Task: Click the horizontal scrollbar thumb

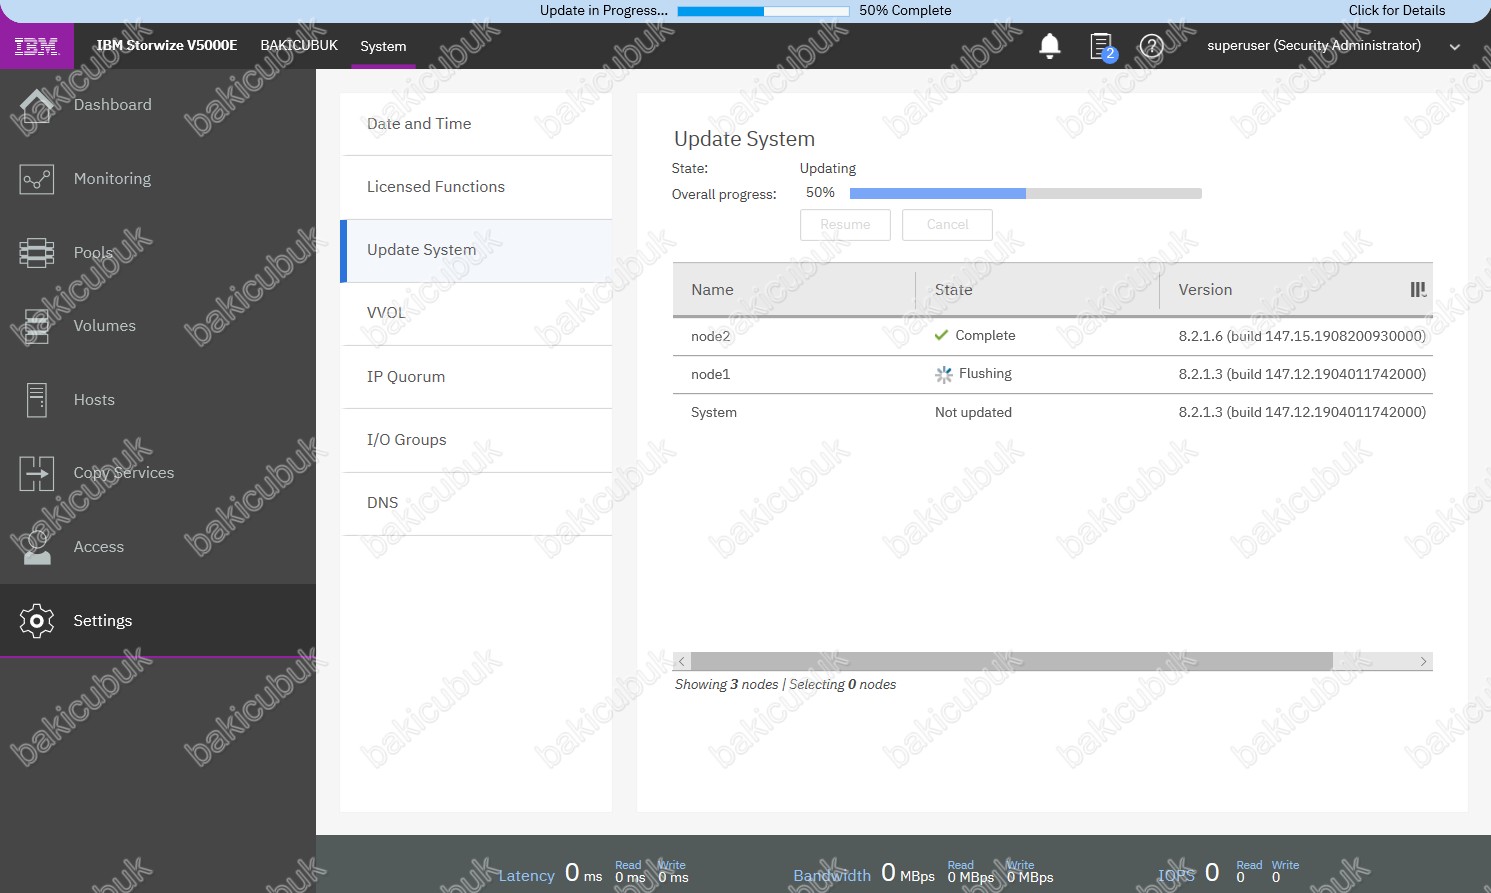Action: point(1011,662)
